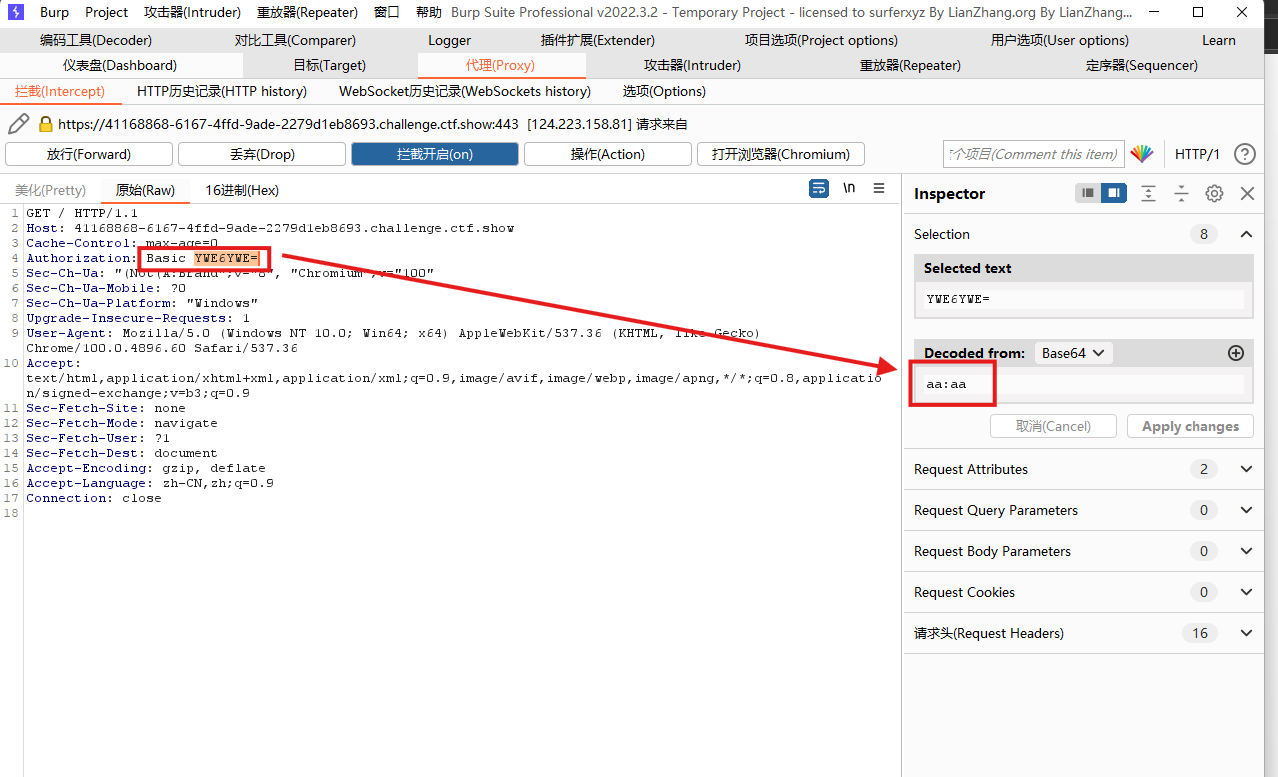Expand all Inspector sections icon
This screenshot has width=1278, height=777.
tap(1148, 193)
